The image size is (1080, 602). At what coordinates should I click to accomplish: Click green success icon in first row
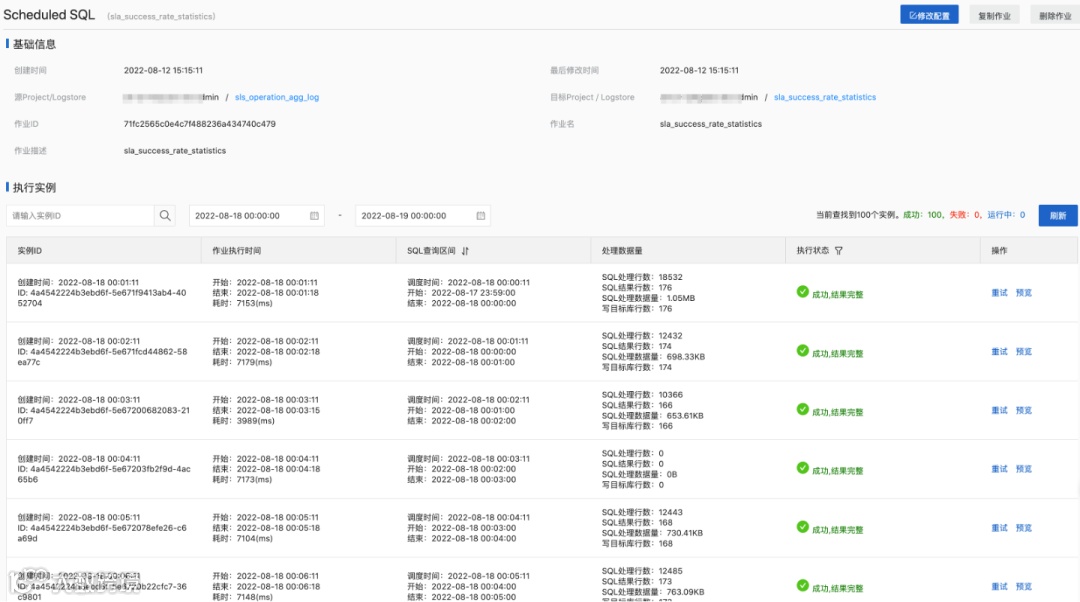tap(802, 291)
